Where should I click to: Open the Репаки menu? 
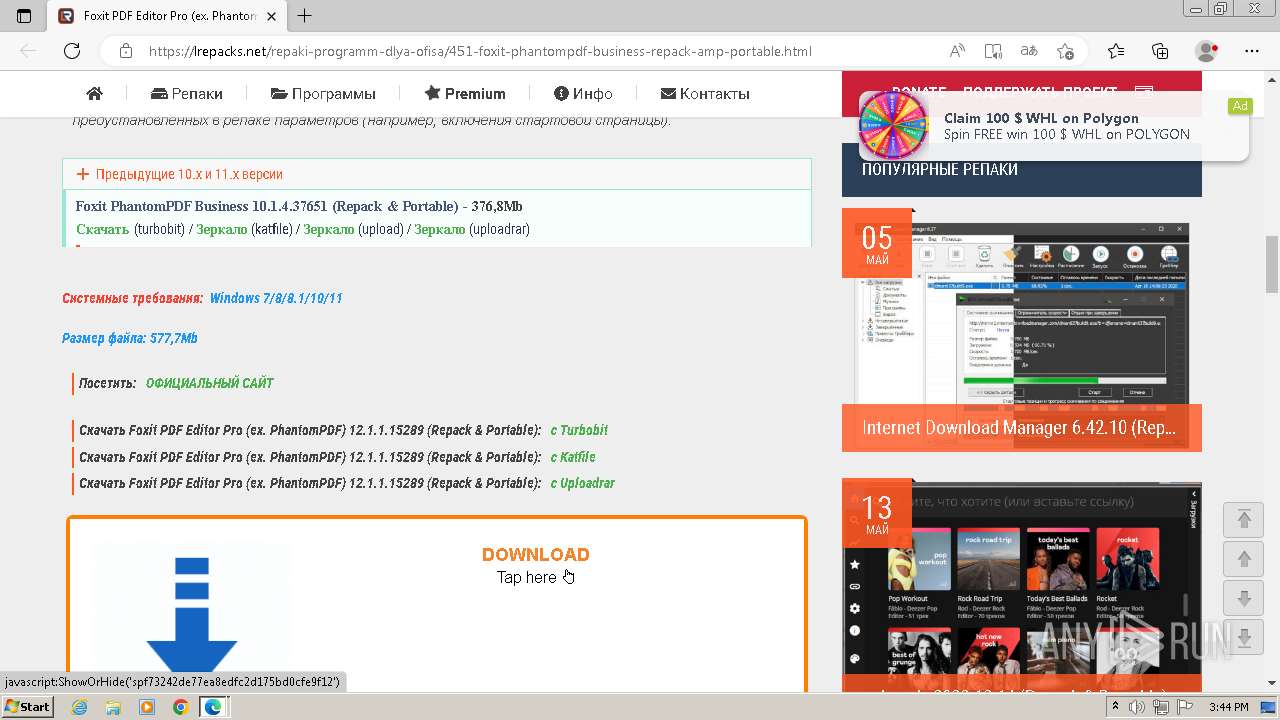[187, 93]
